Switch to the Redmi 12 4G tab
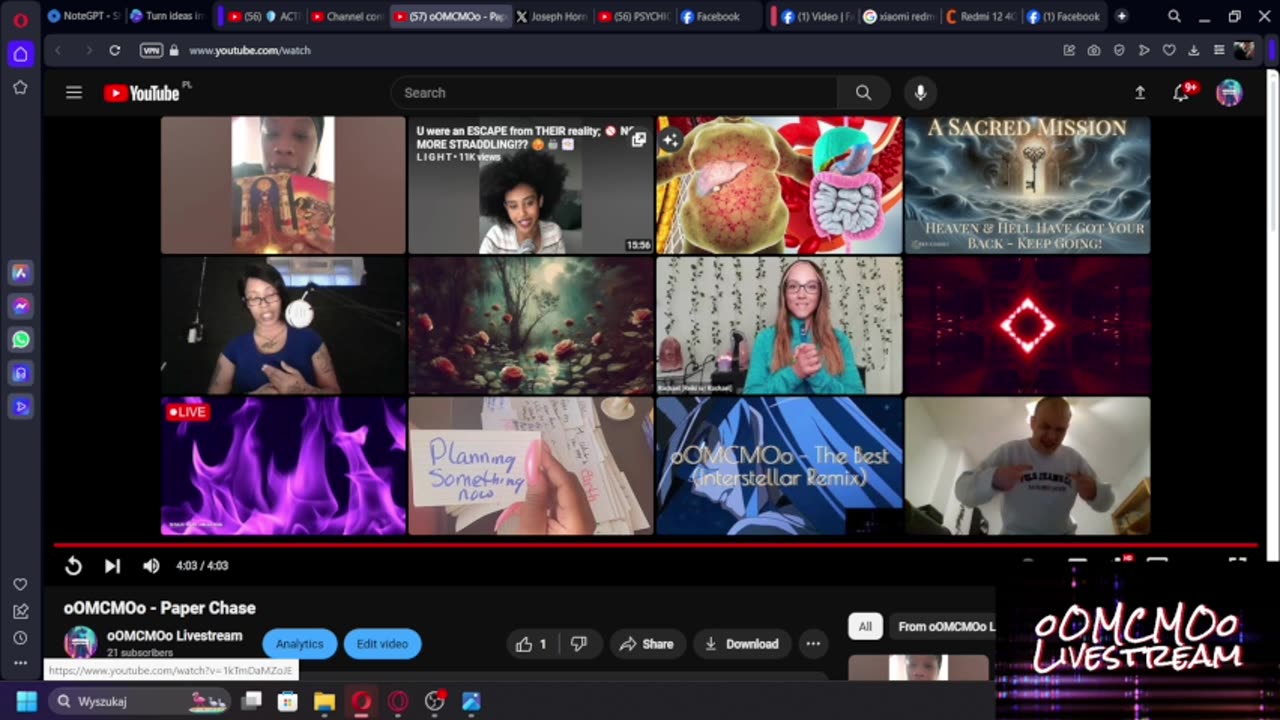Viewport: 1280px width, 720px height. coord(981,16)
